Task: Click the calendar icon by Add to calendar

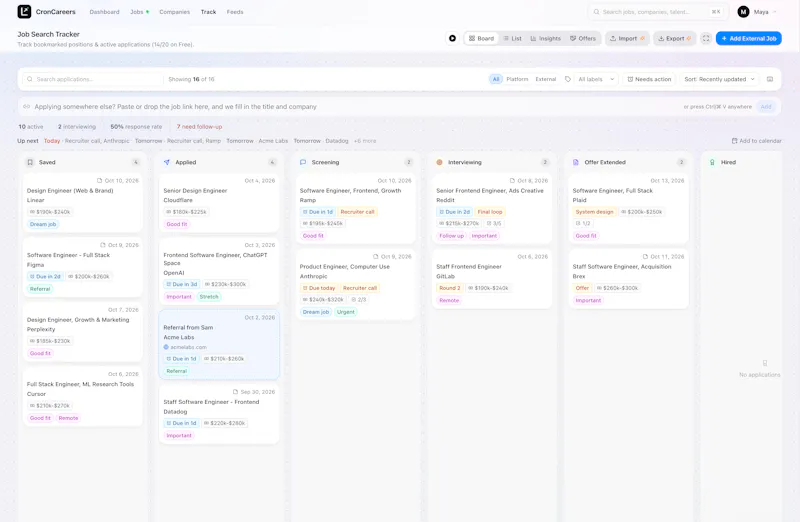Action: coord(735,141)
